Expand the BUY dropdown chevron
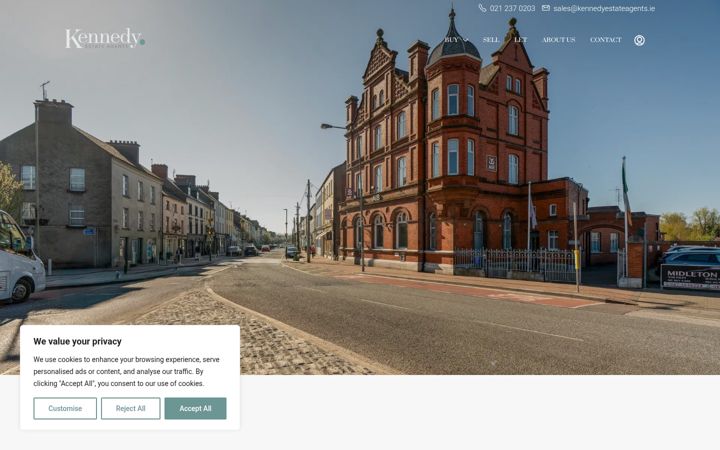This screenshot has height=450, width=720. click(x=466, y=40)
